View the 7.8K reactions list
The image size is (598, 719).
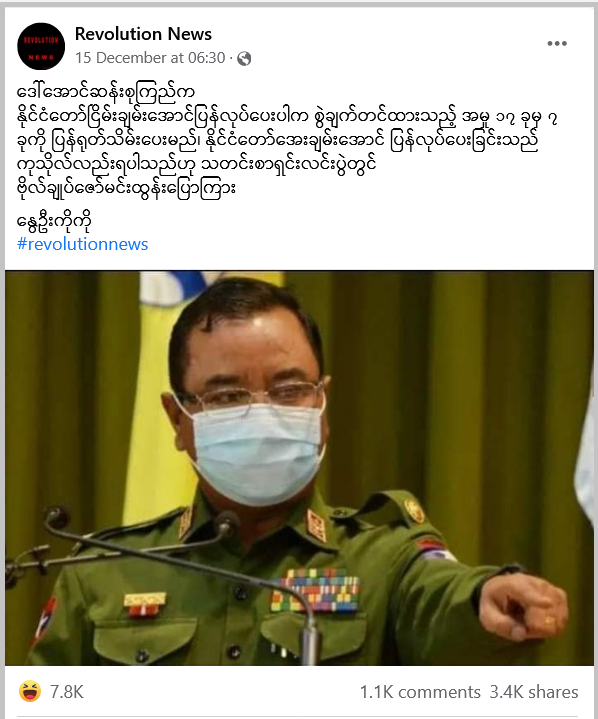tap(66, 692)
